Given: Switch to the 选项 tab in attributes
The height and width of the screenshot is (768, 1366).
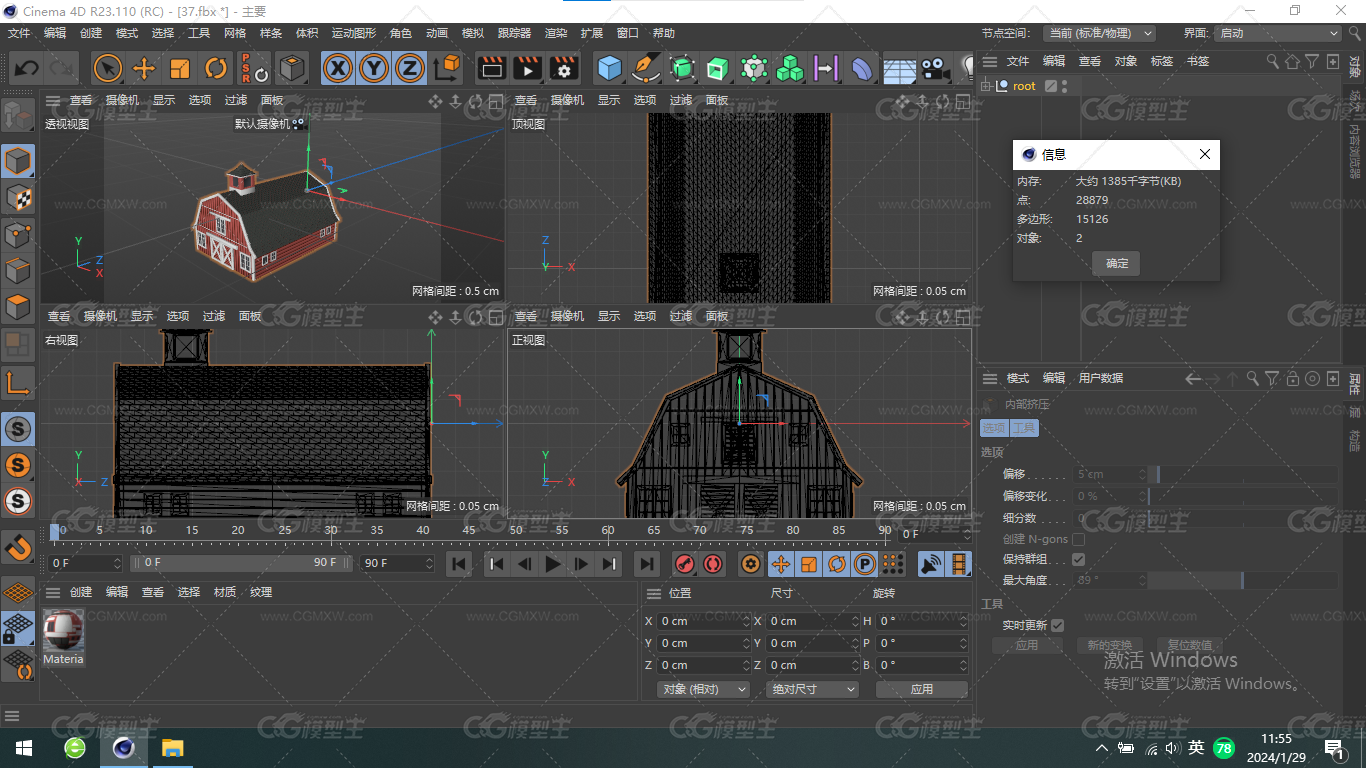Looking at the screenshot, I should click(x=993, y=428).
